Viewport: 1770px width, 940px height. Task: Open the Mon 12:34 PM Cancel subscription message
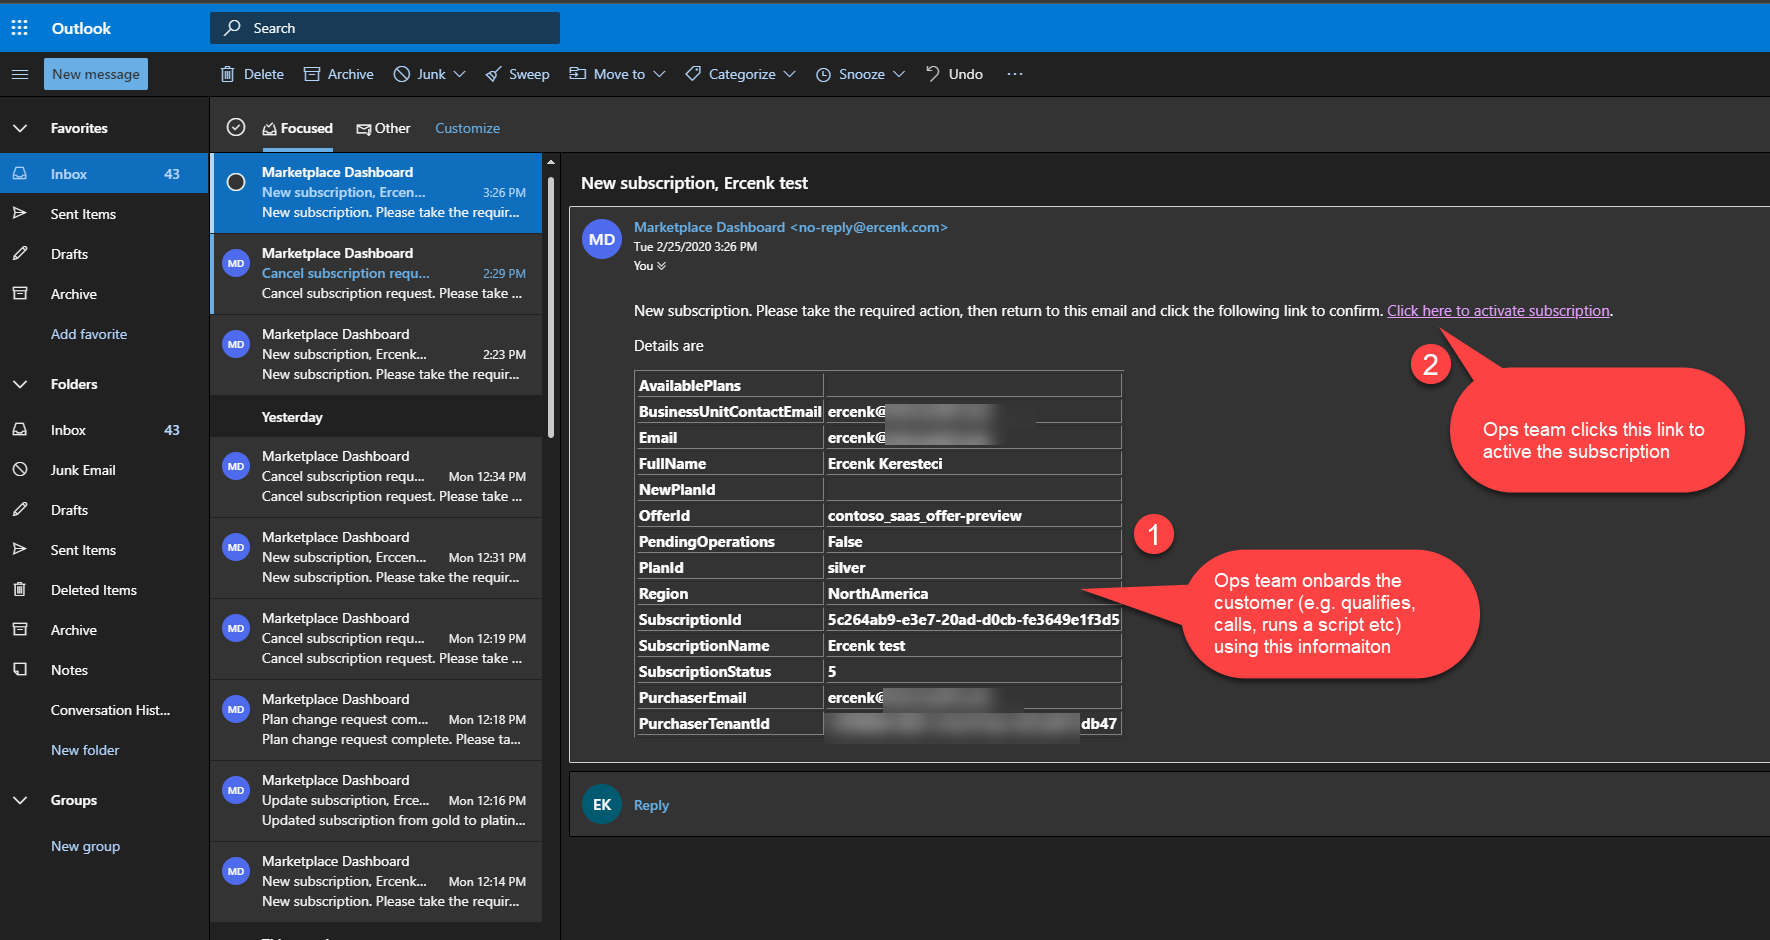pos(377,476)
